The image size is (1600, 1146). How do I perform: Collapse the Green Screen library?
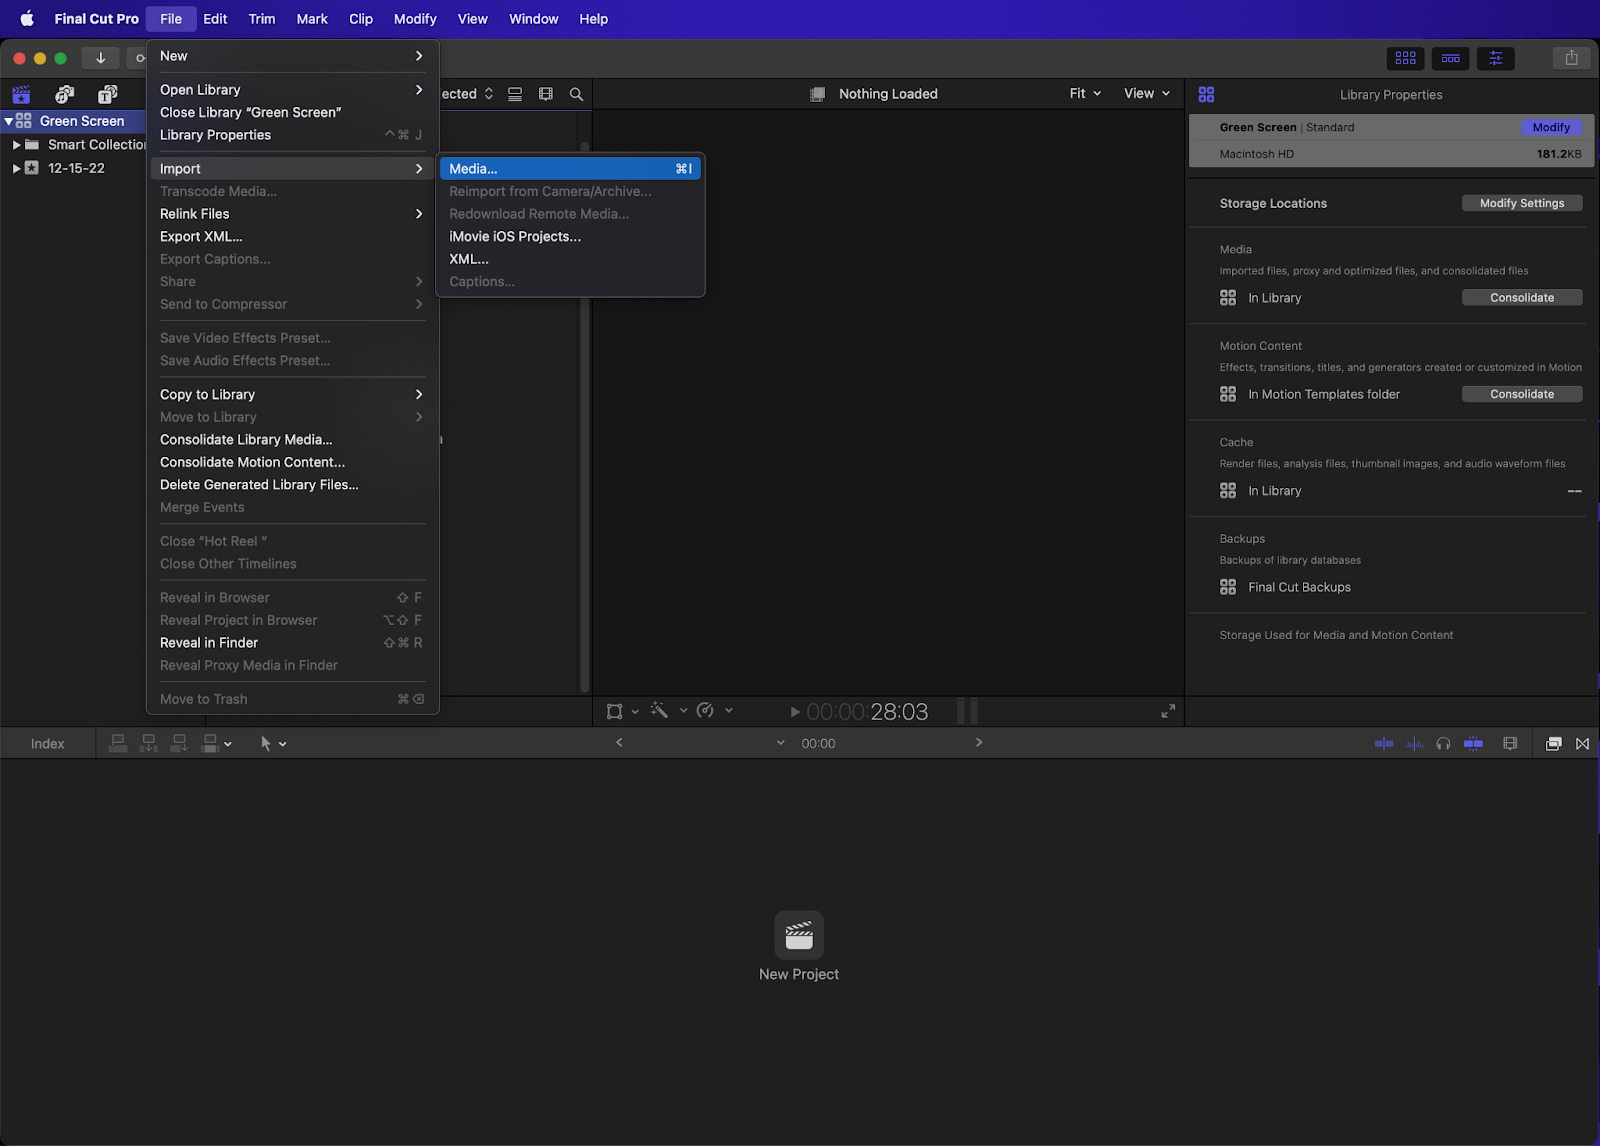click(x=8, y=121)
